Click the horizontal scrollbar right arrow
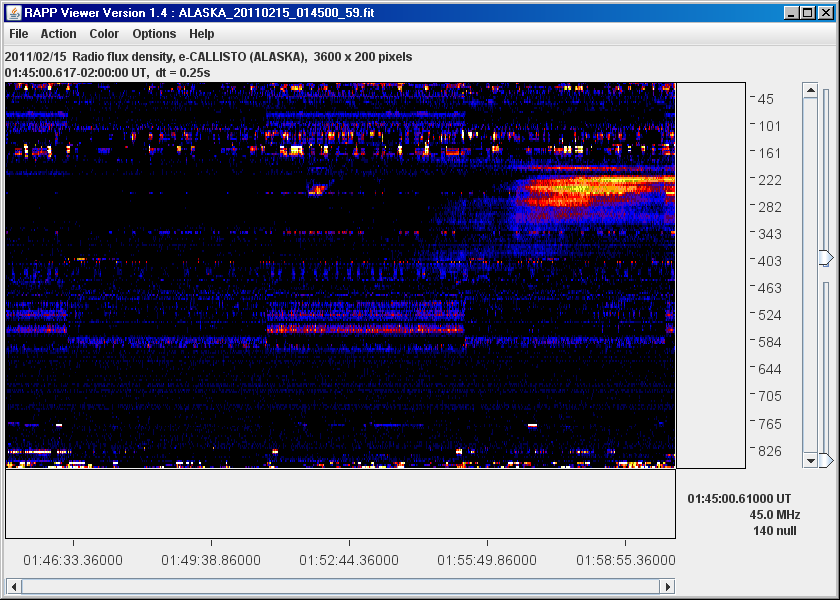840x600 pixels. 667,586
